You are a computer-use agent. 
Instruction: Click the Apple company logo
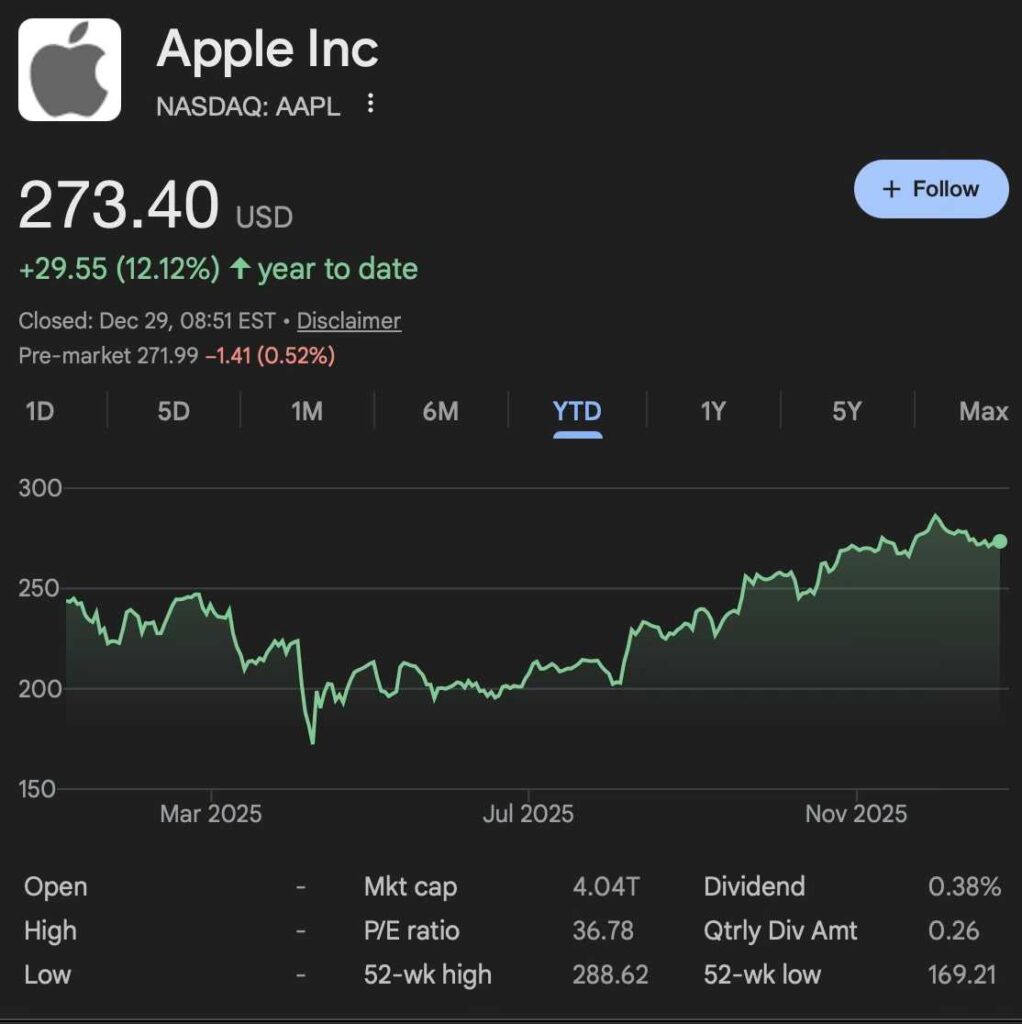(69, 67)
